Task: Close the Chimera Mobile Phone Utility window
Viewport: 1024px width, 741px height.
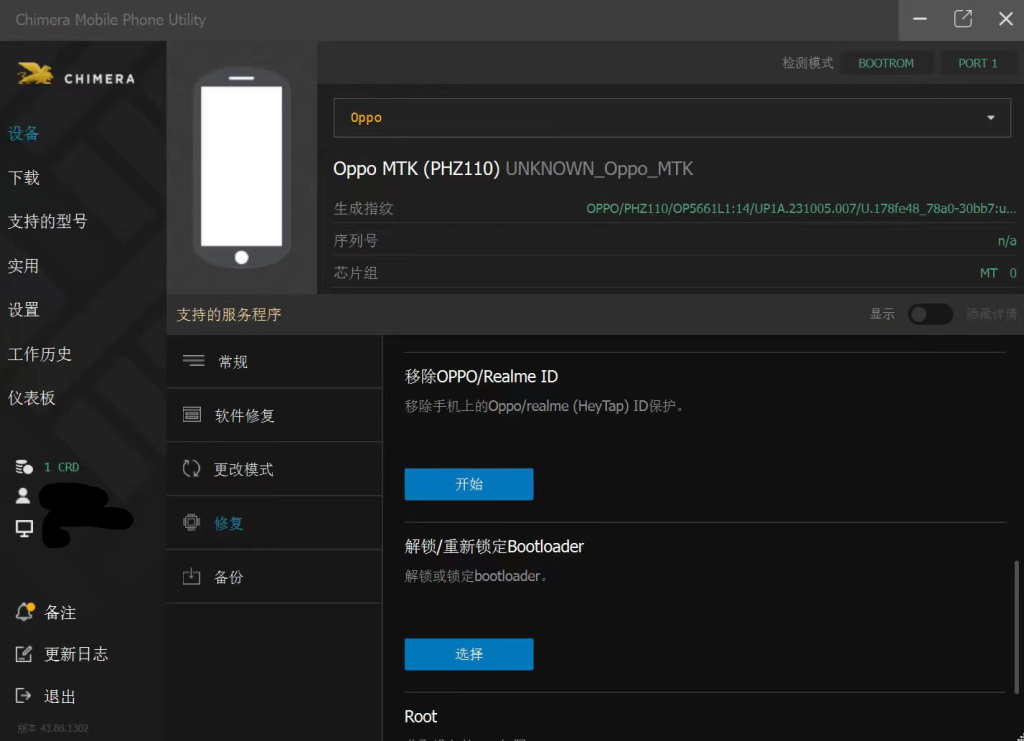Action: tap(1006, 19)
